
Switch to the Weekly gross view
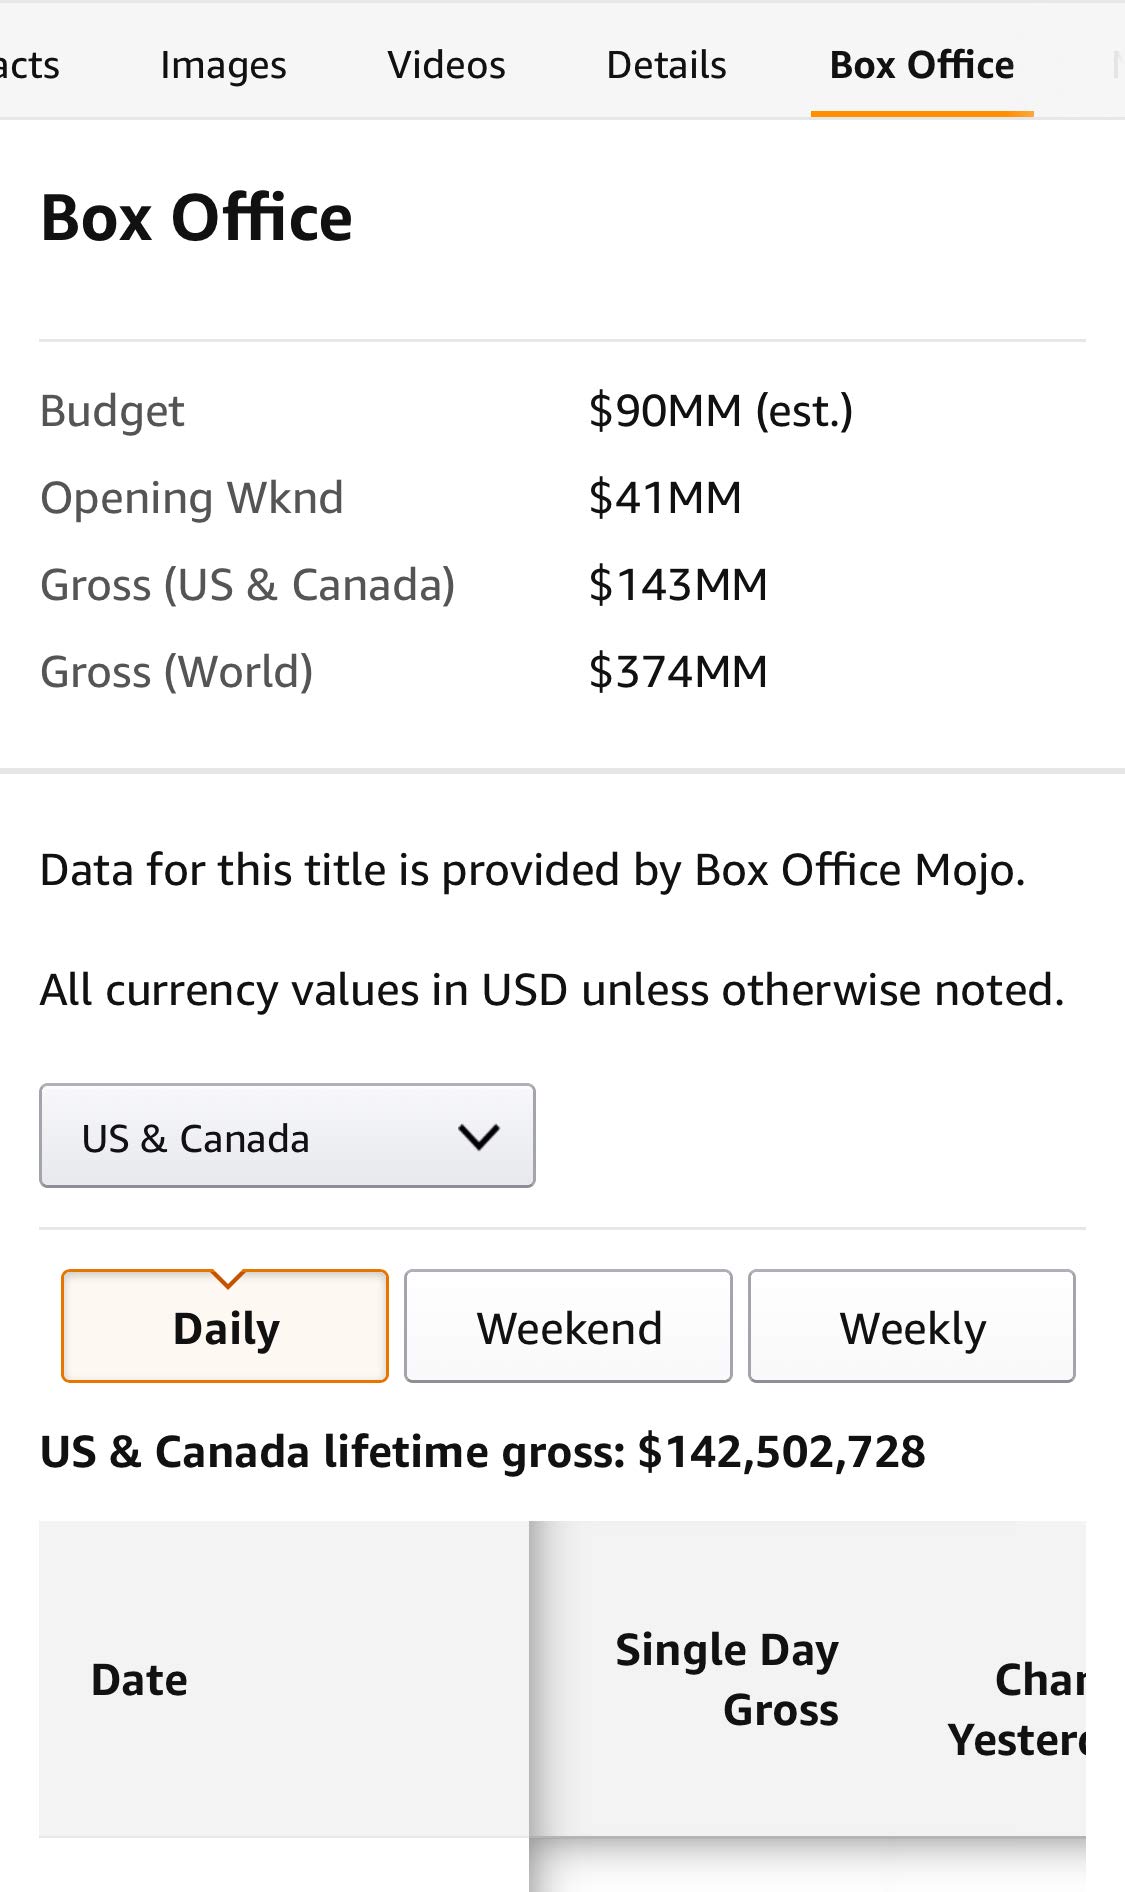point(912,1327)
